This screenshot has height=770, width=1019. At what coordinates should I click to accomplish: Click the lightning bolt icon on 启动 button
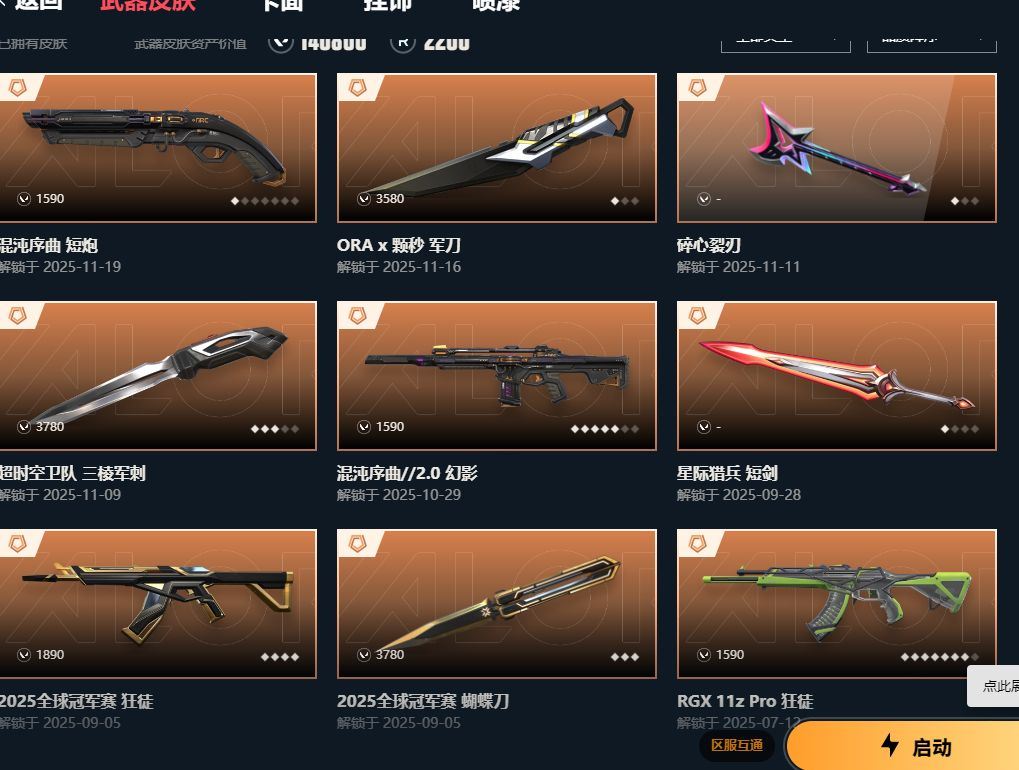click(890, 745)
